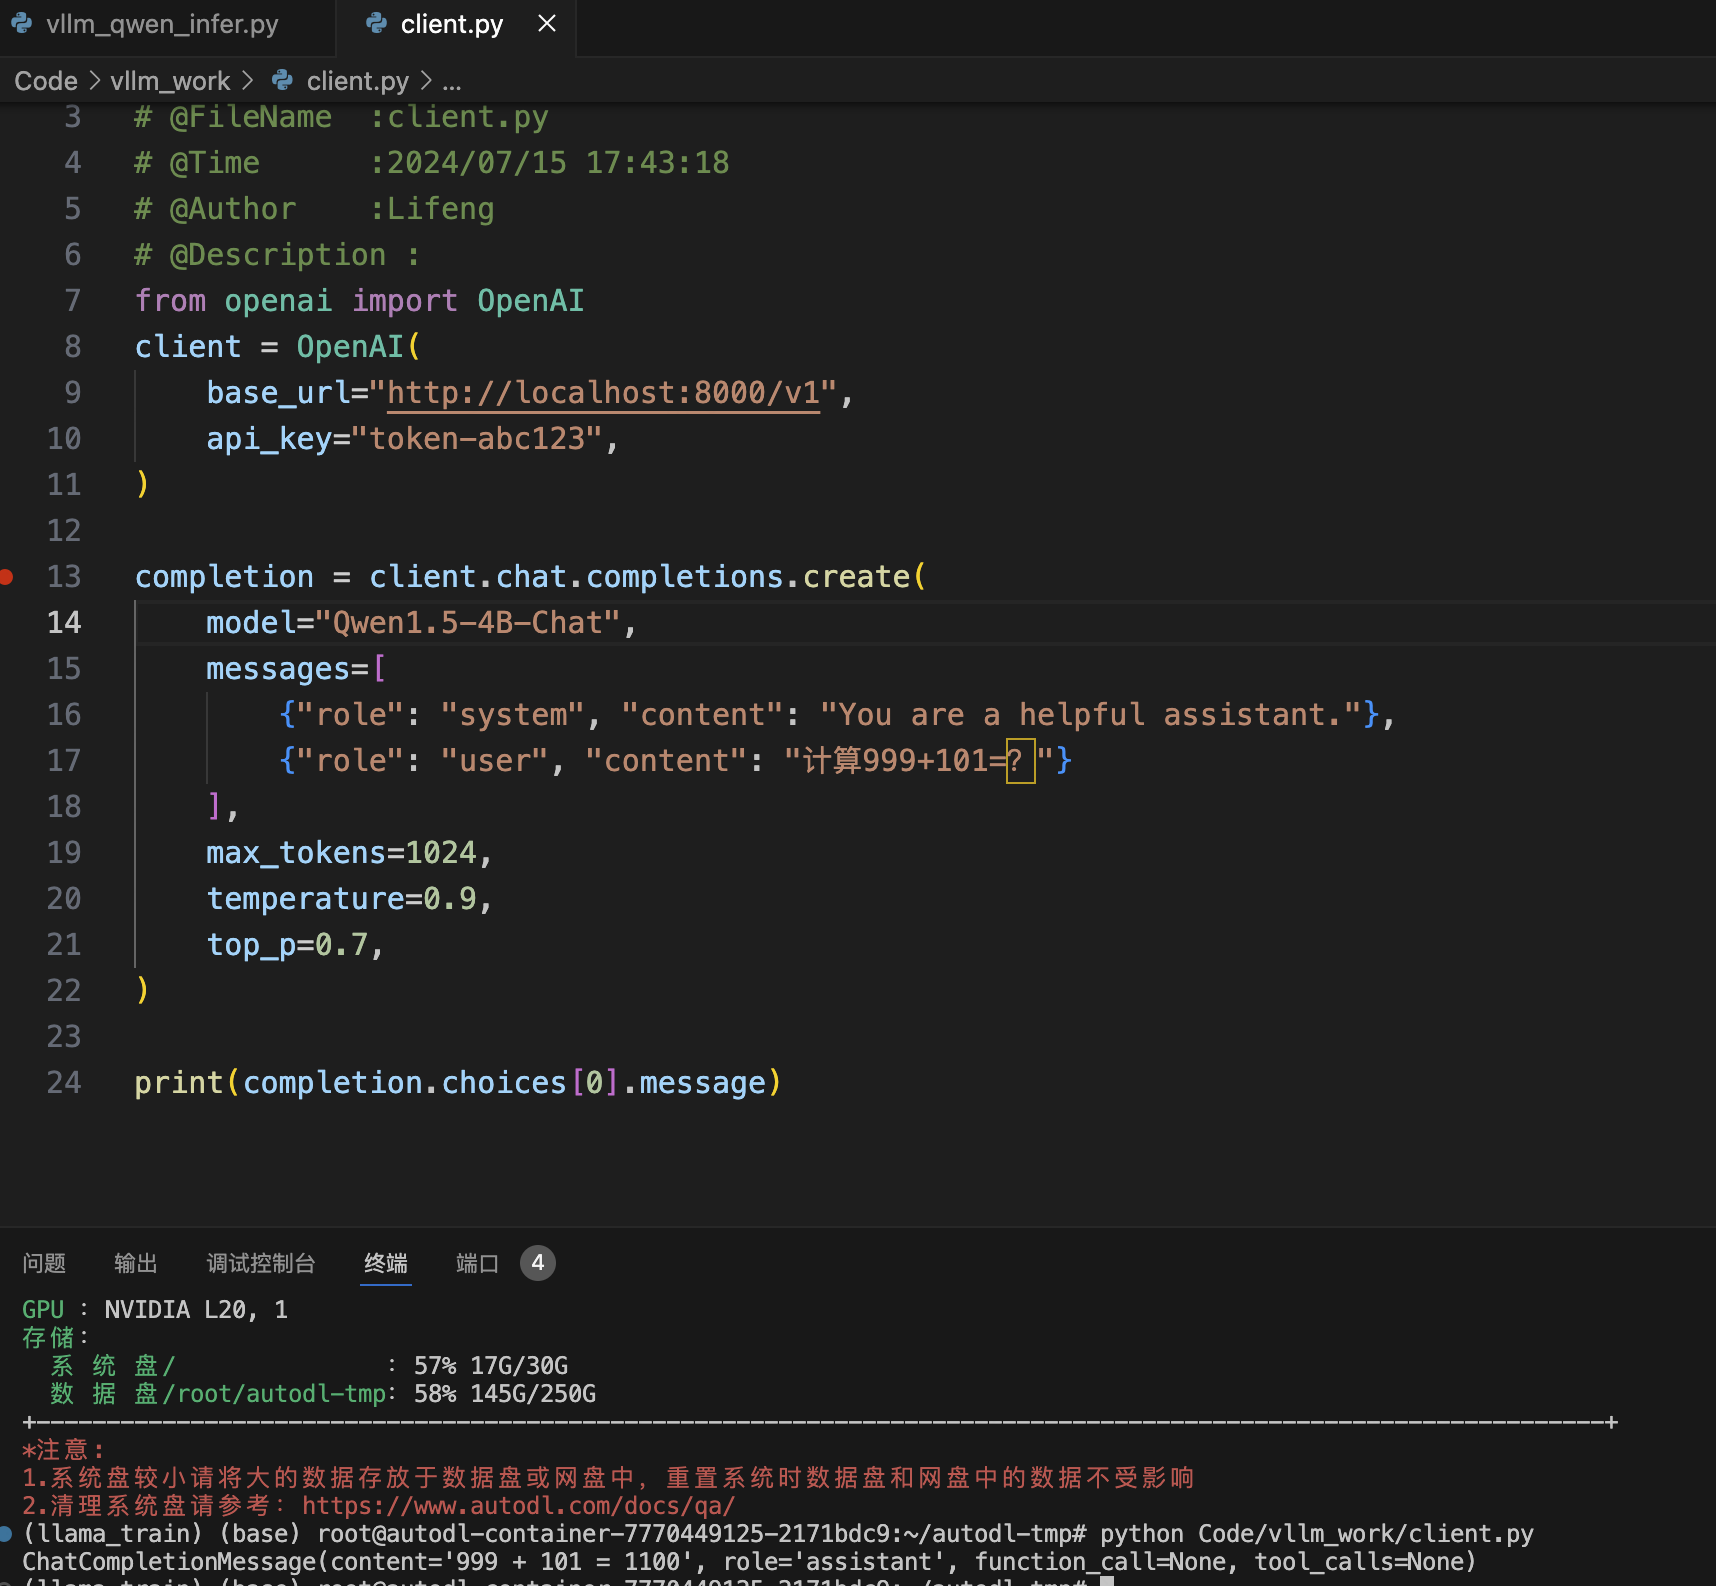Click the @Author :Lifeng comment
Image resolution: width=1716 pixels, height=1586 pixels.
[x=314, y=209]
